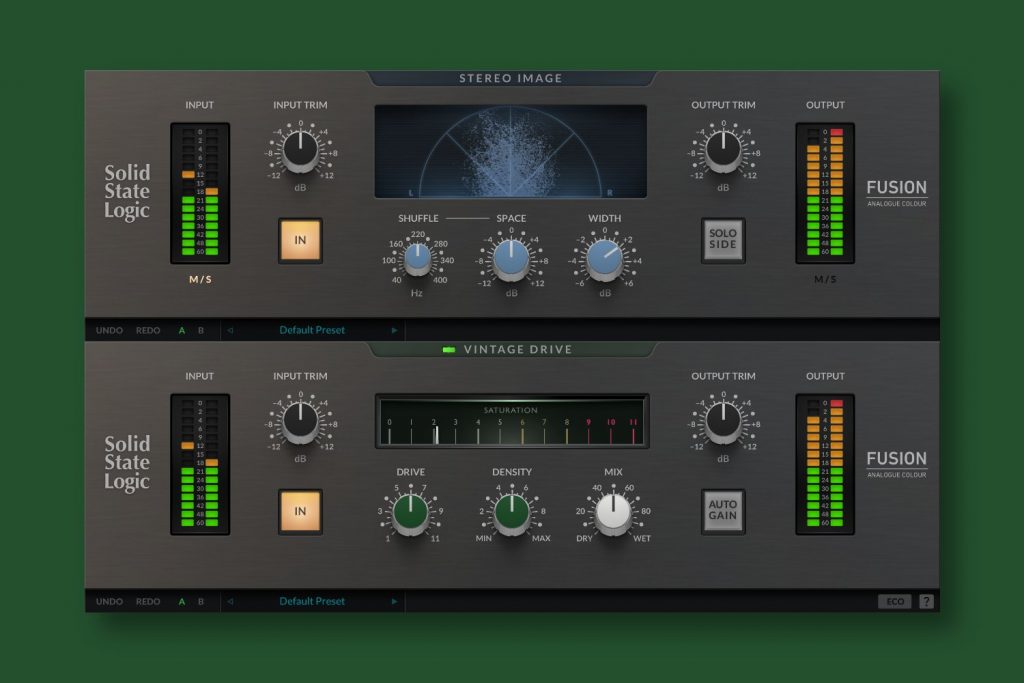1024x683 pixels.
Task: Click the FUSION logo in Vintage Drive plugin
Action: (897, 463)
